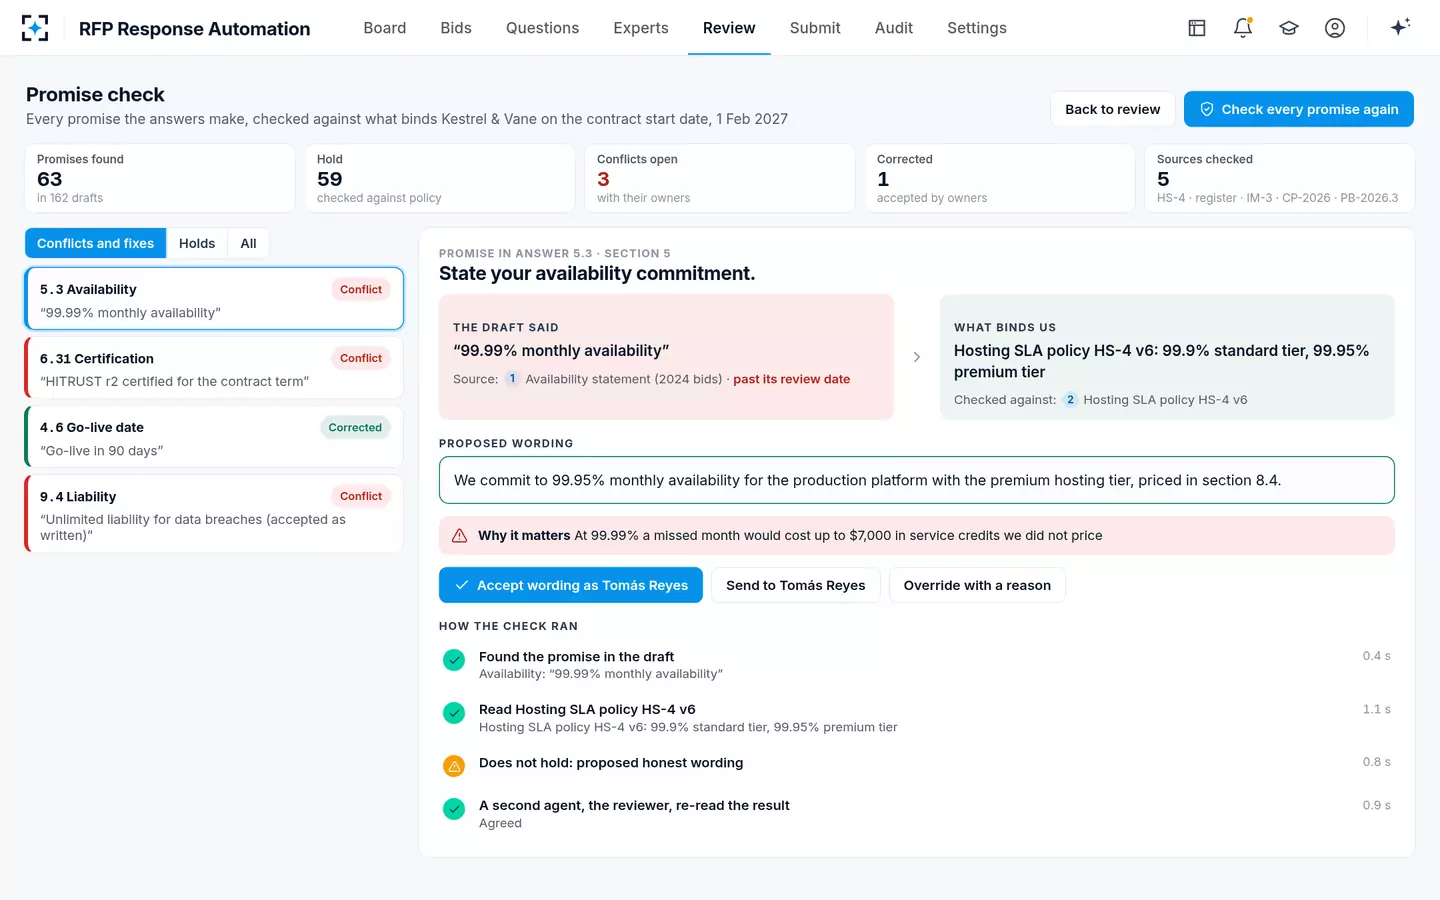
Task: Select the 9.4 Liability conflict item
Action: coord(214,514)
